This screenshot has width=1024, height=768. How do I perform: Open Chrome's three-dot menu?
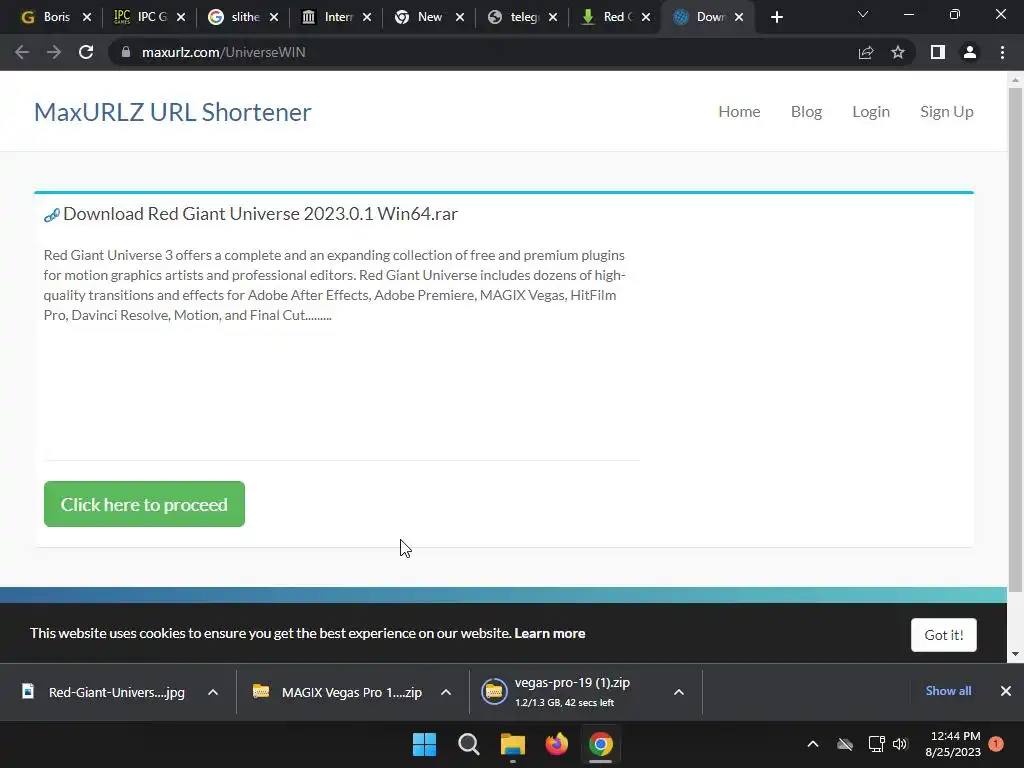(1002, 52)
